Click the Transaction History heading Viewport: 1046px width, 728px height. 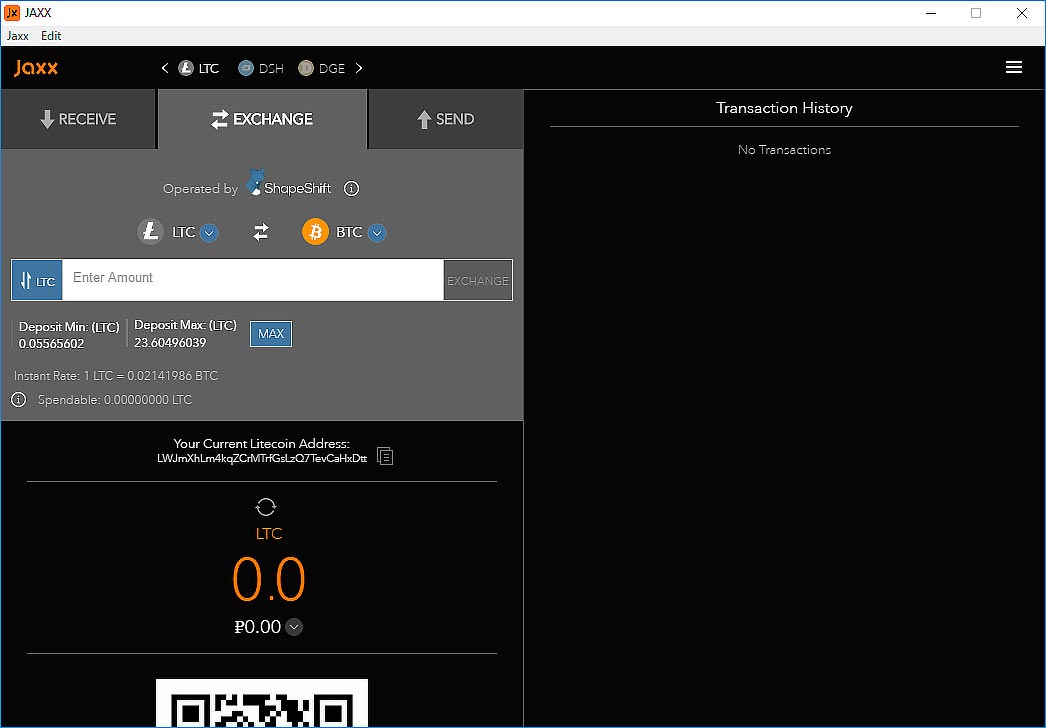click(x=784, y=108)
